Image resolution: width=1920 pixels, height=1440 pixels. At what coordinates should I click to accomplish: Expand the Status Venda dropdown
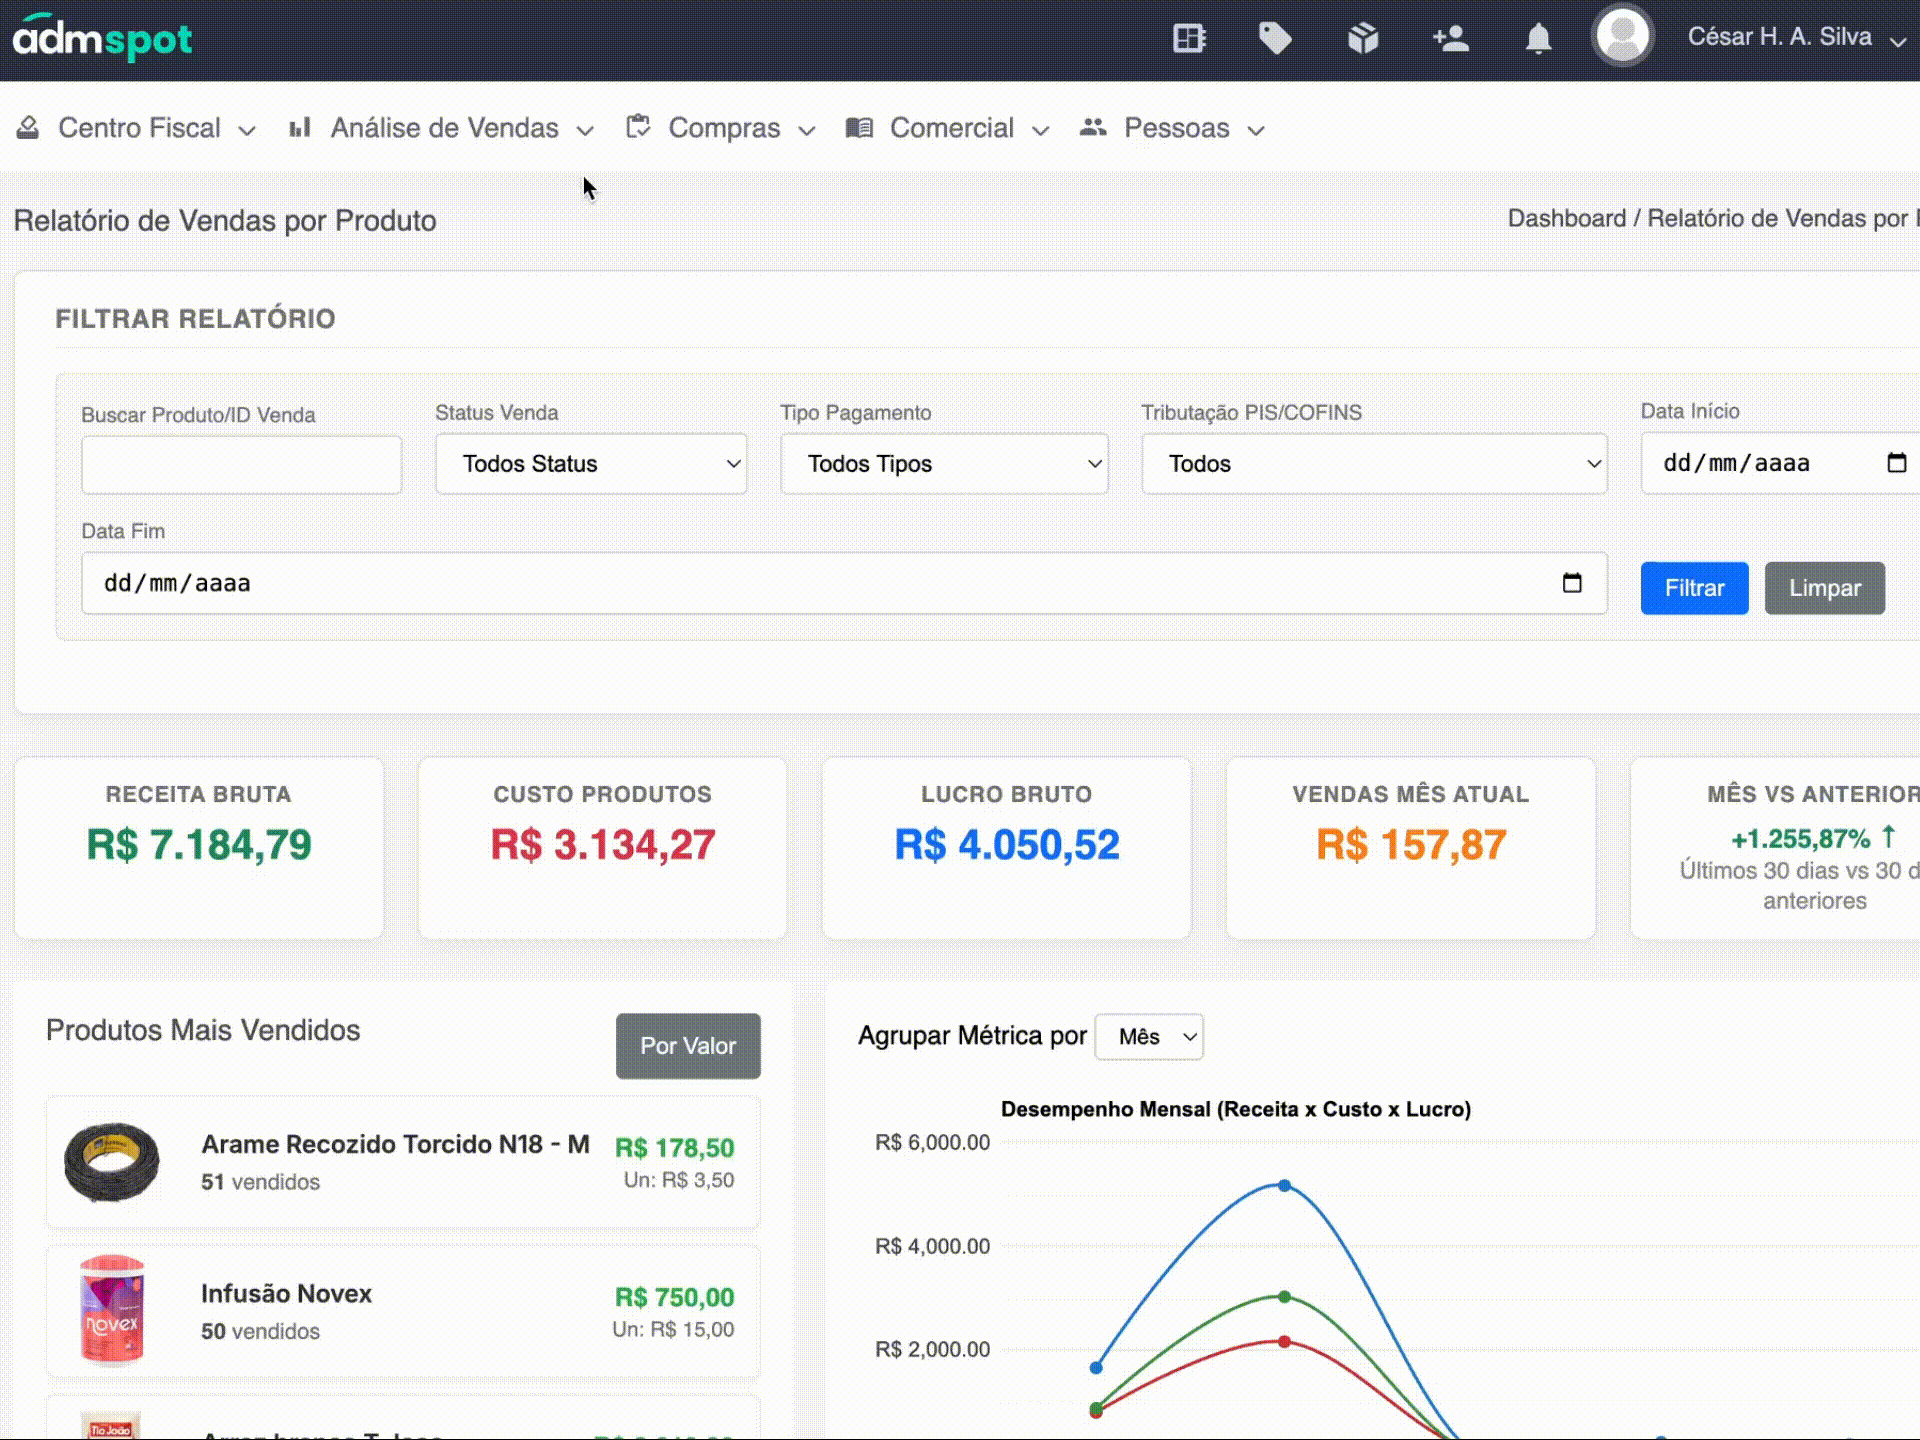coord(591,464)
